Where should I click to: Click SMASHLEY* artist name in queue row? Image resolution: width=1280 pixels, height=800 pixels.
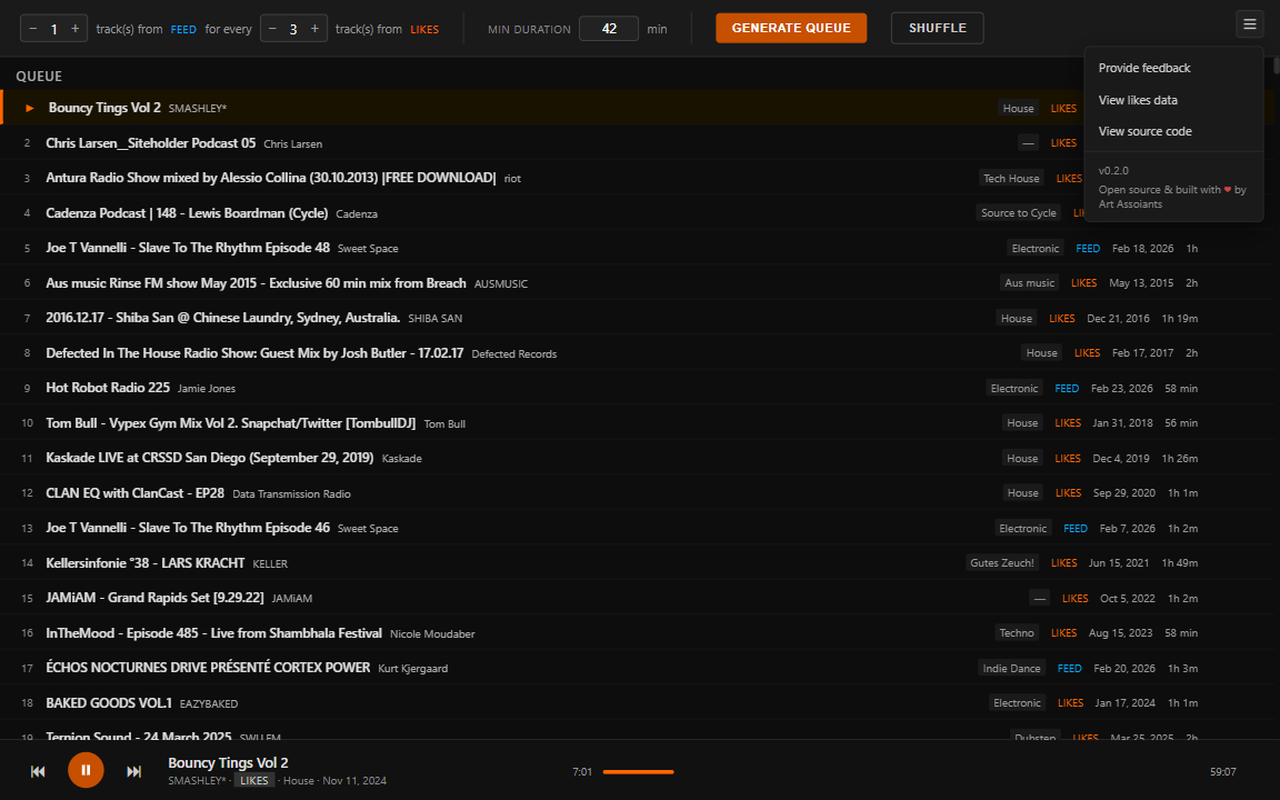198,108
